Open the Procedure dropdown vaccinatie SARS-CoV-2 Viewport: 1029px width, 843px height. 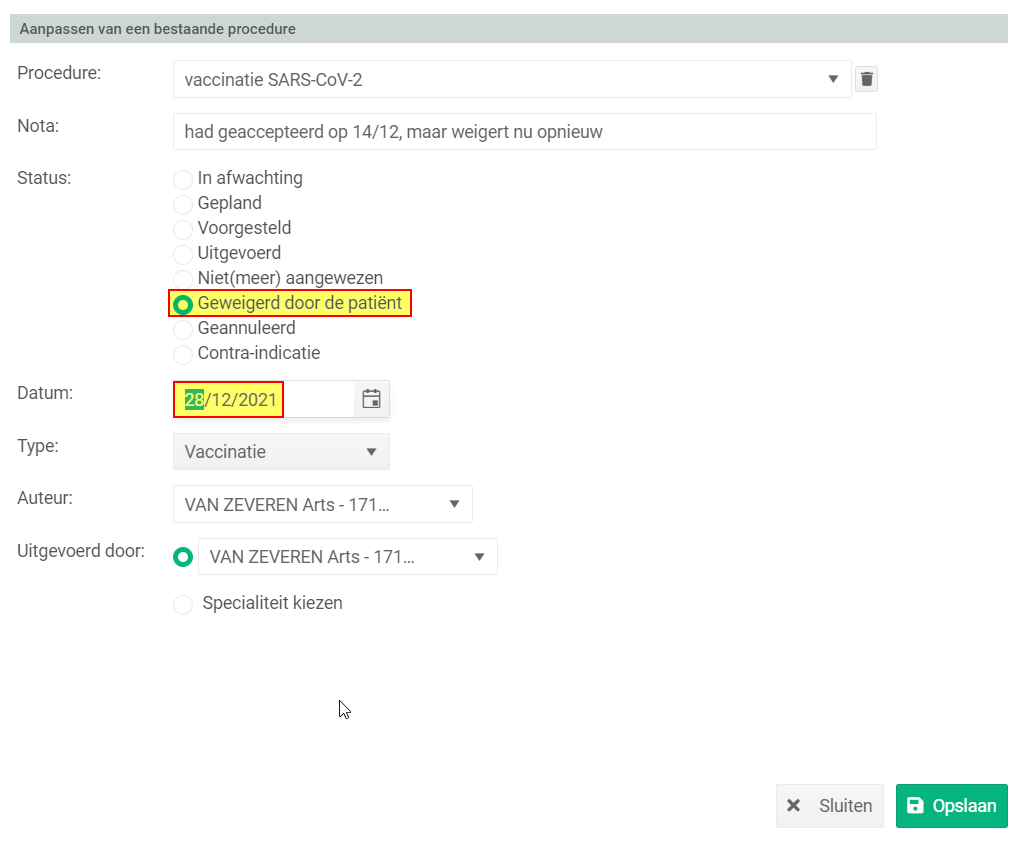click(512, 79)
